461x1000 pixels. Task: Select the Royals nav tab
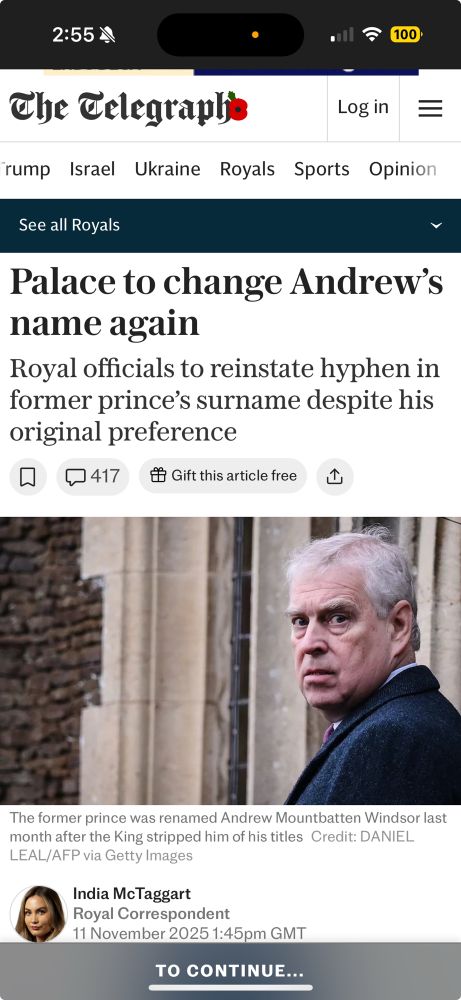point(247,169)
